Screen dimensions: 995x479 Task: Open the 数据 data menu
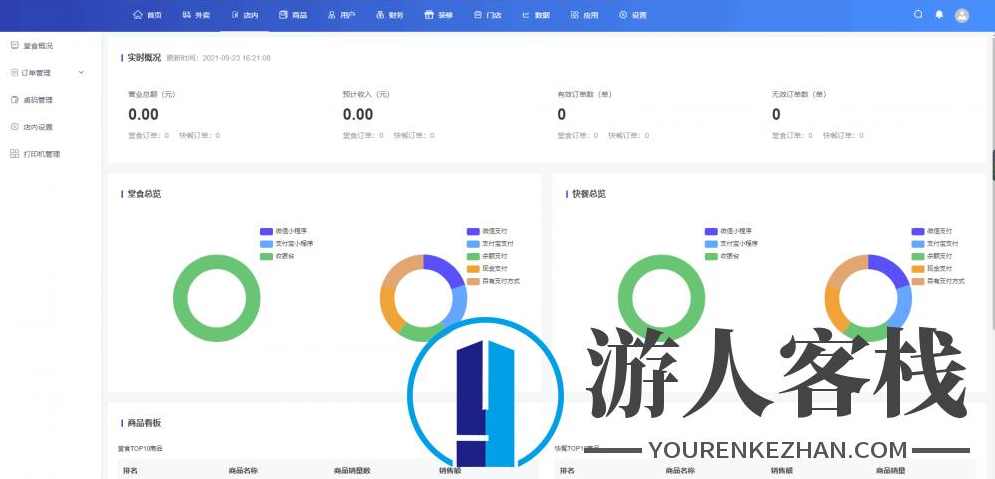point(536,15)
